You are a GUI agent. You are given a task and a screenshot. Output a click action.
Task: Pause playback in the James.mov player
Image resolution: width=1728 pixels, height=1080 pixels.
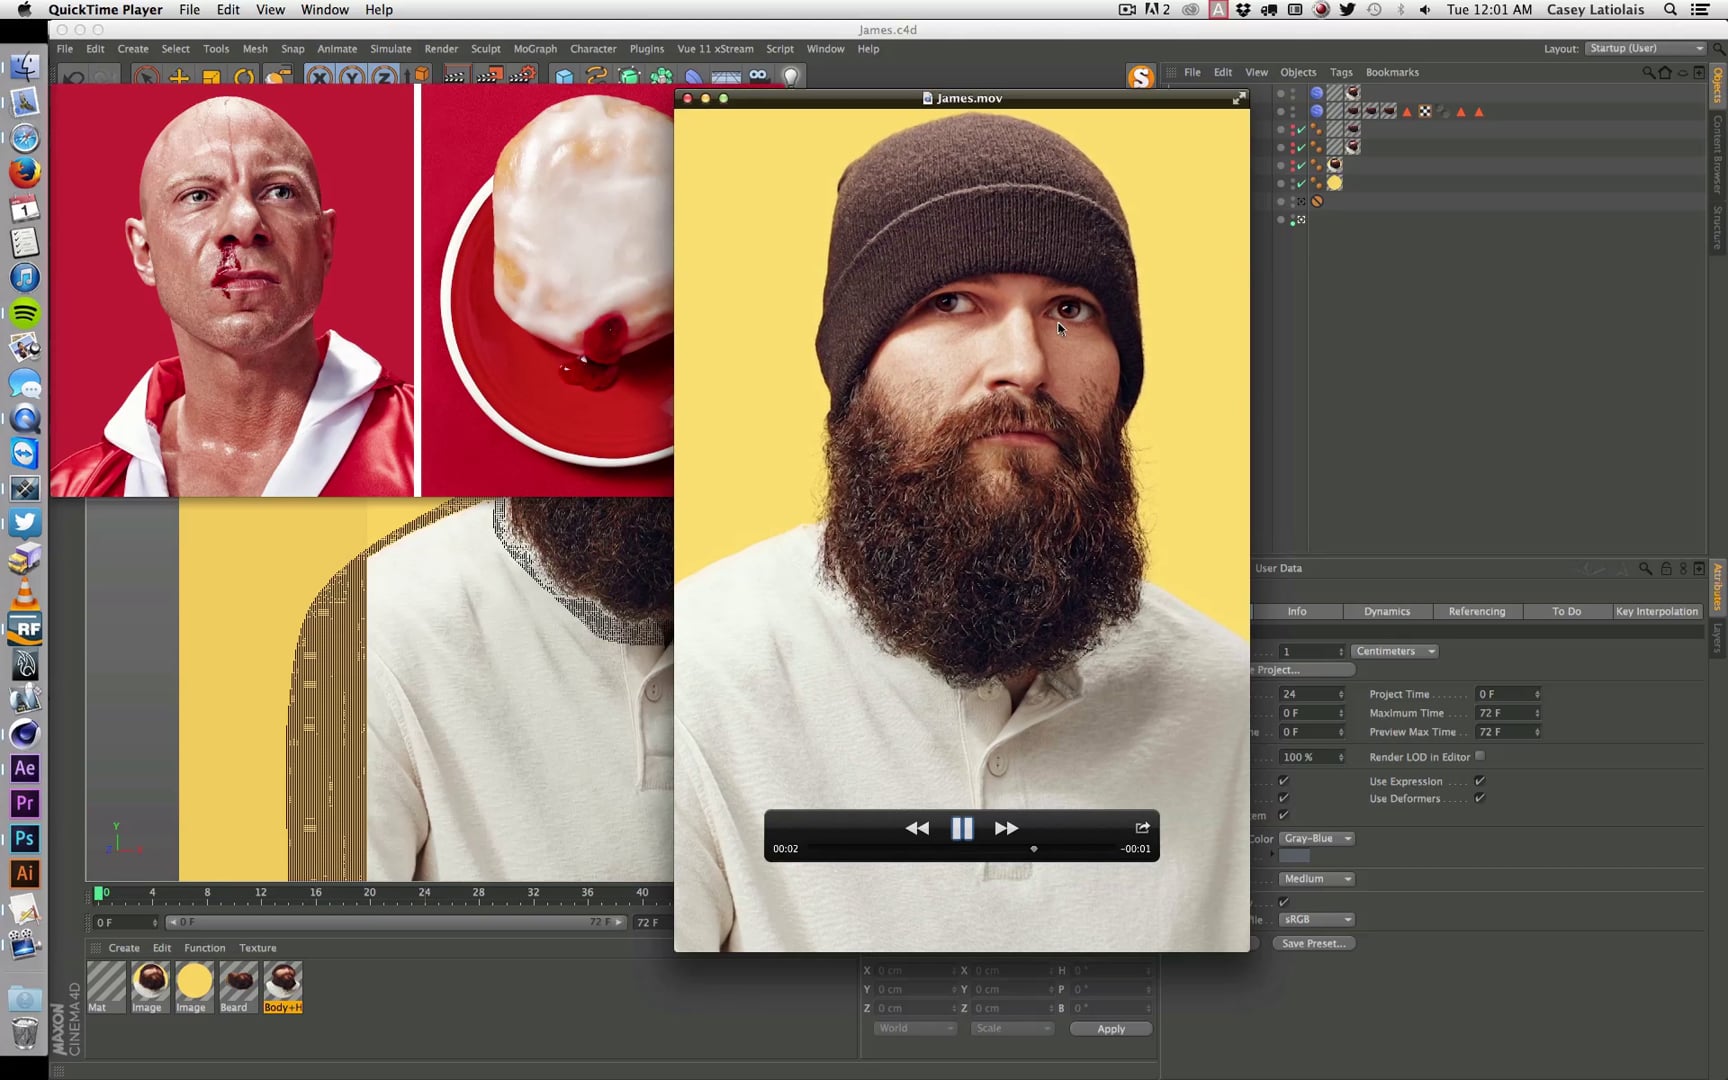click(961, 828)
